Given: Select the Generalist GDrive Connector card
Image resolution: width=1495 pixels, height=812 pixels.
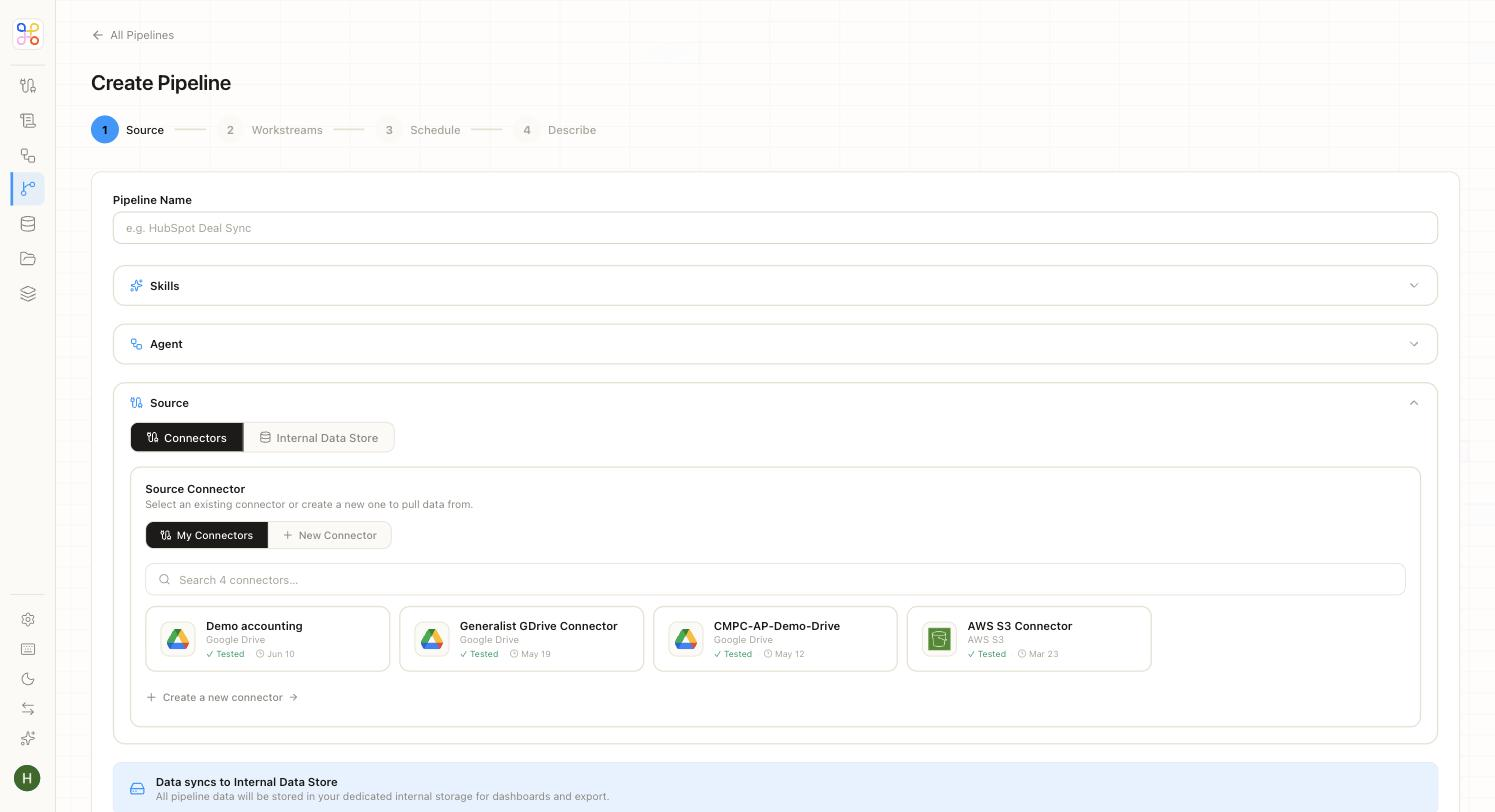Looking at the screenshot, I should click(x=522, y=639).
